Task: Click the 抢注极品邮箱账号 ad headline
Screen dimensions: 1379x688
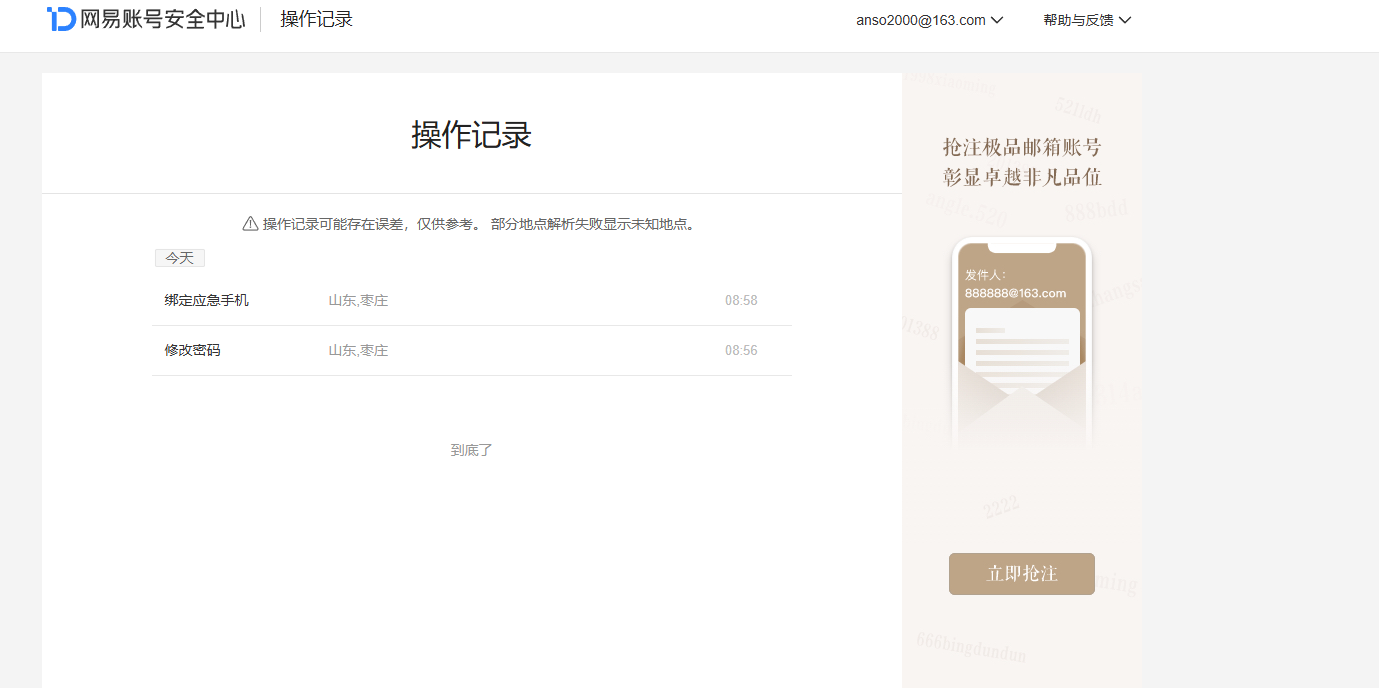Action: point(1022,148)
